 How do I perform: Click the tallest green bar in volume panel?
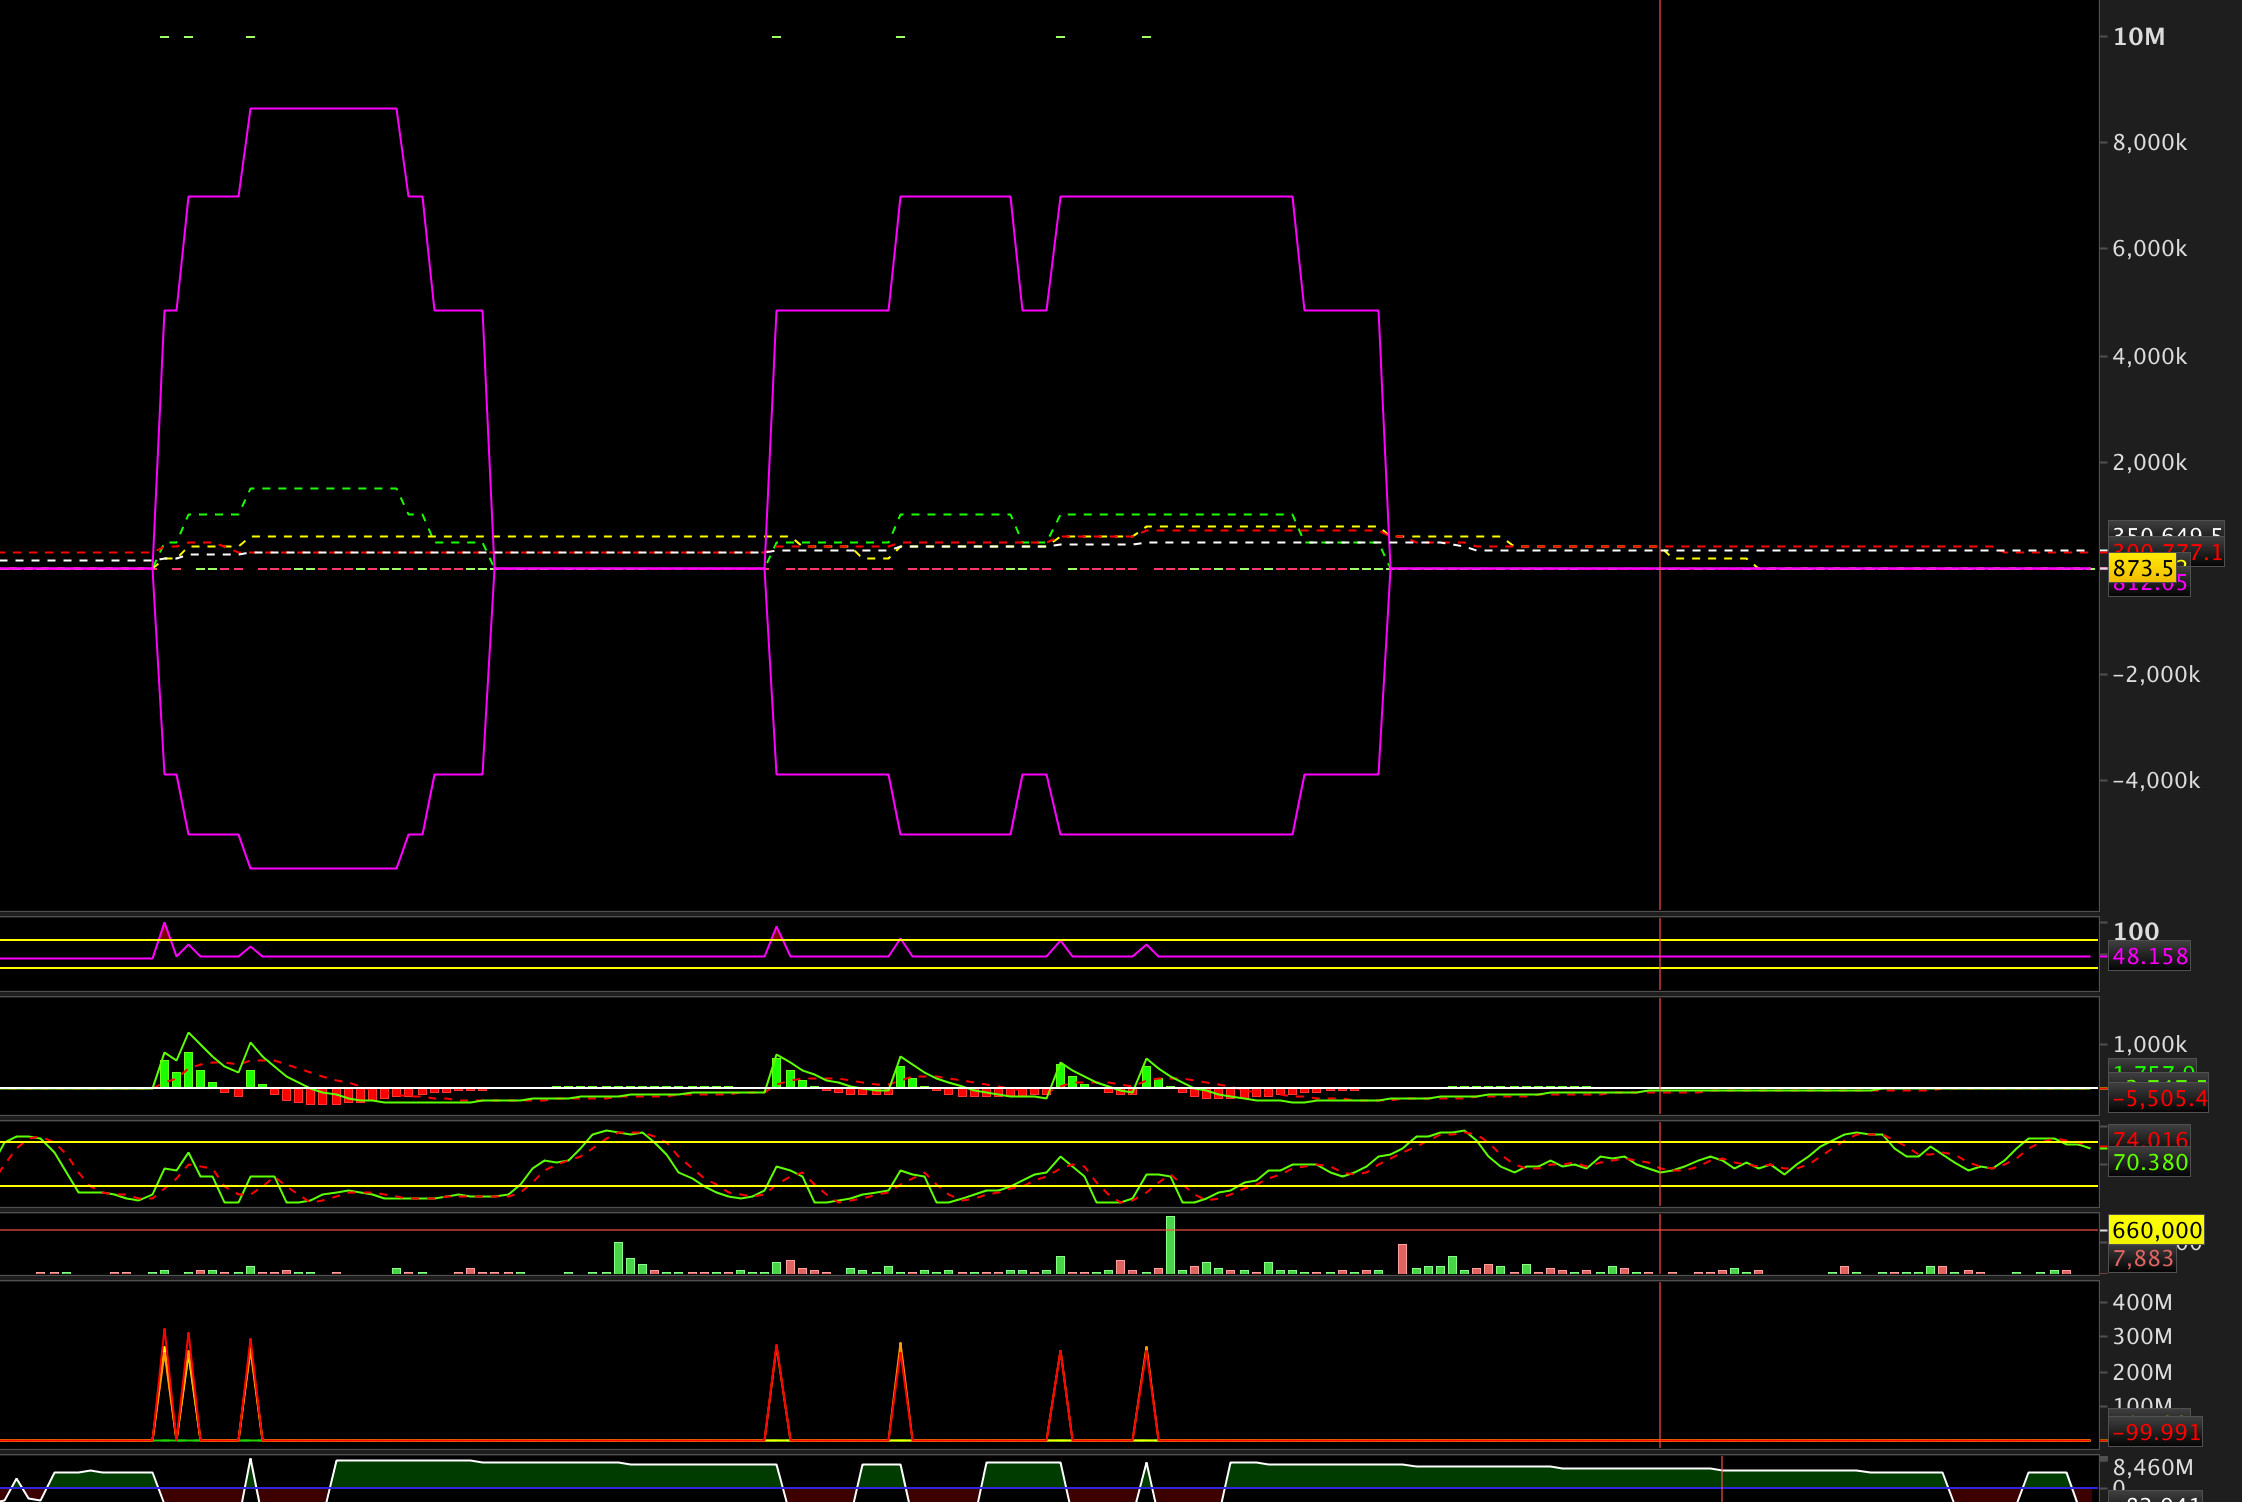1170,1244
